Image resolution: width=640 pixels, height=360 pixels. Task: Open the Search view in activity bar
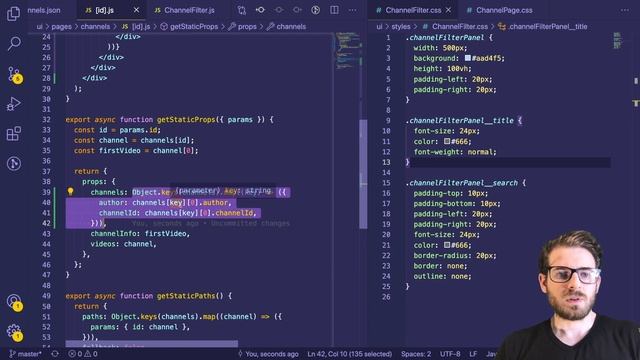coord(14,43)
